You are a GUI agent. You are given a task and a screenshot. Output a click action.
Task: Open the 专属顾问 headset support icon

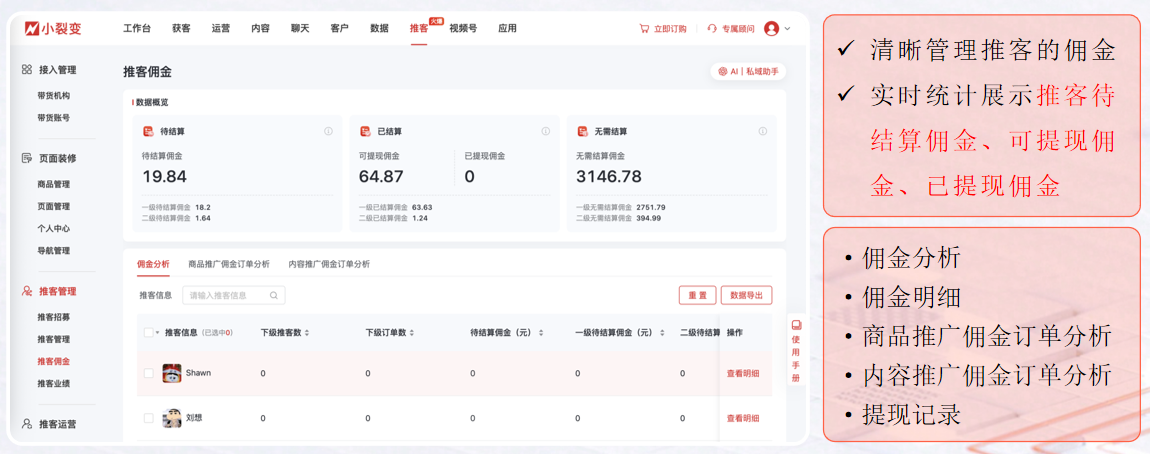coord(712,29)
